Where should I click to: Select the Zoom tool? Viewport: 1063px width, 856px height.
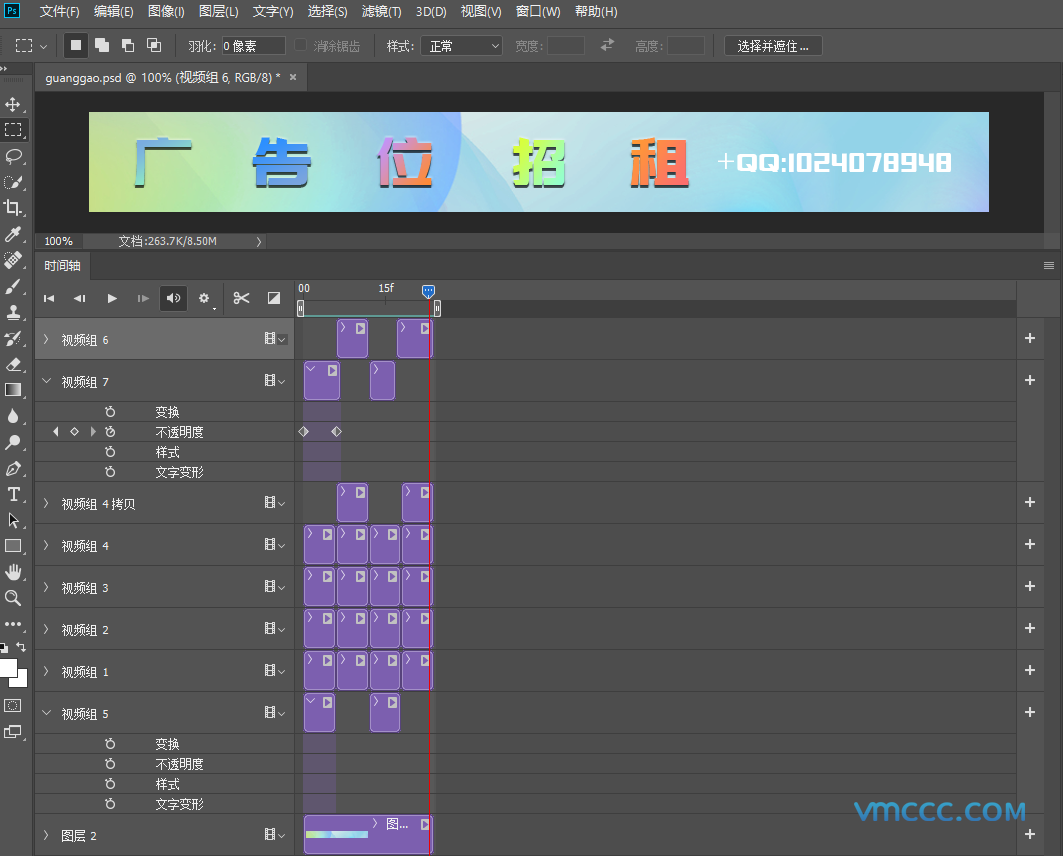click(x=13, y=598)
